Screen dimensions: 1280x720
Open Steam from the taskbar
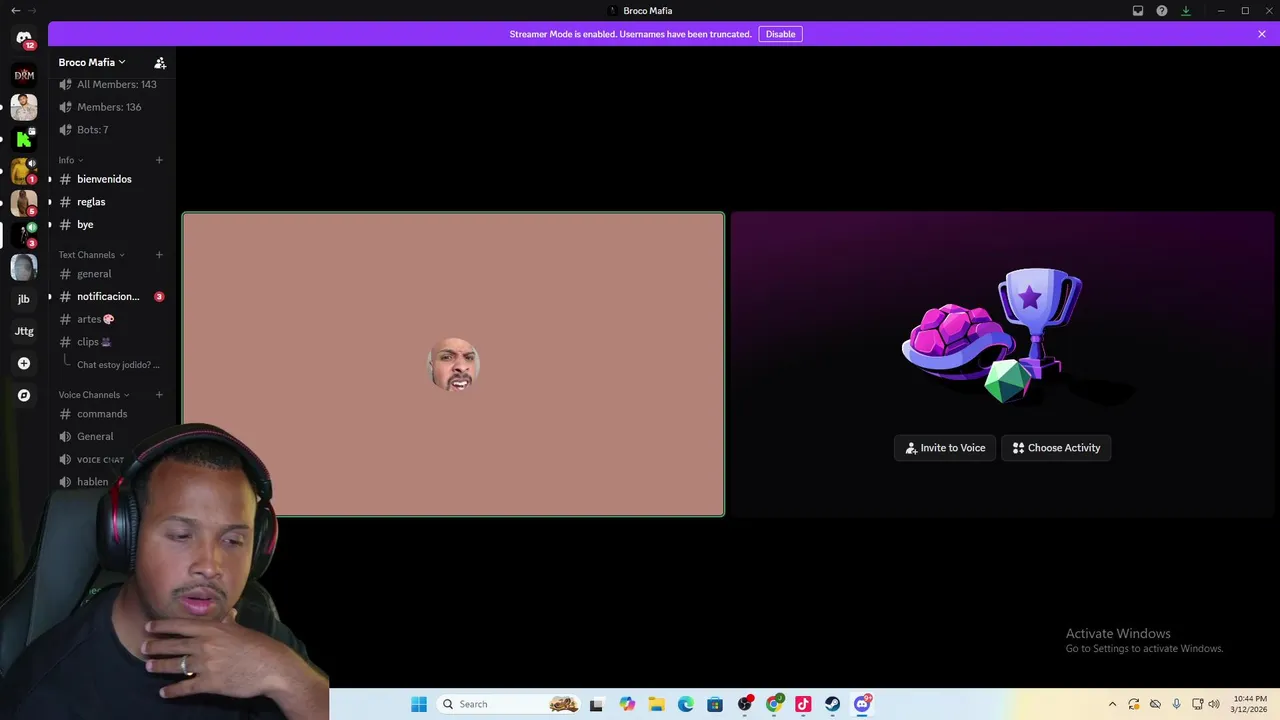point(833,704)
